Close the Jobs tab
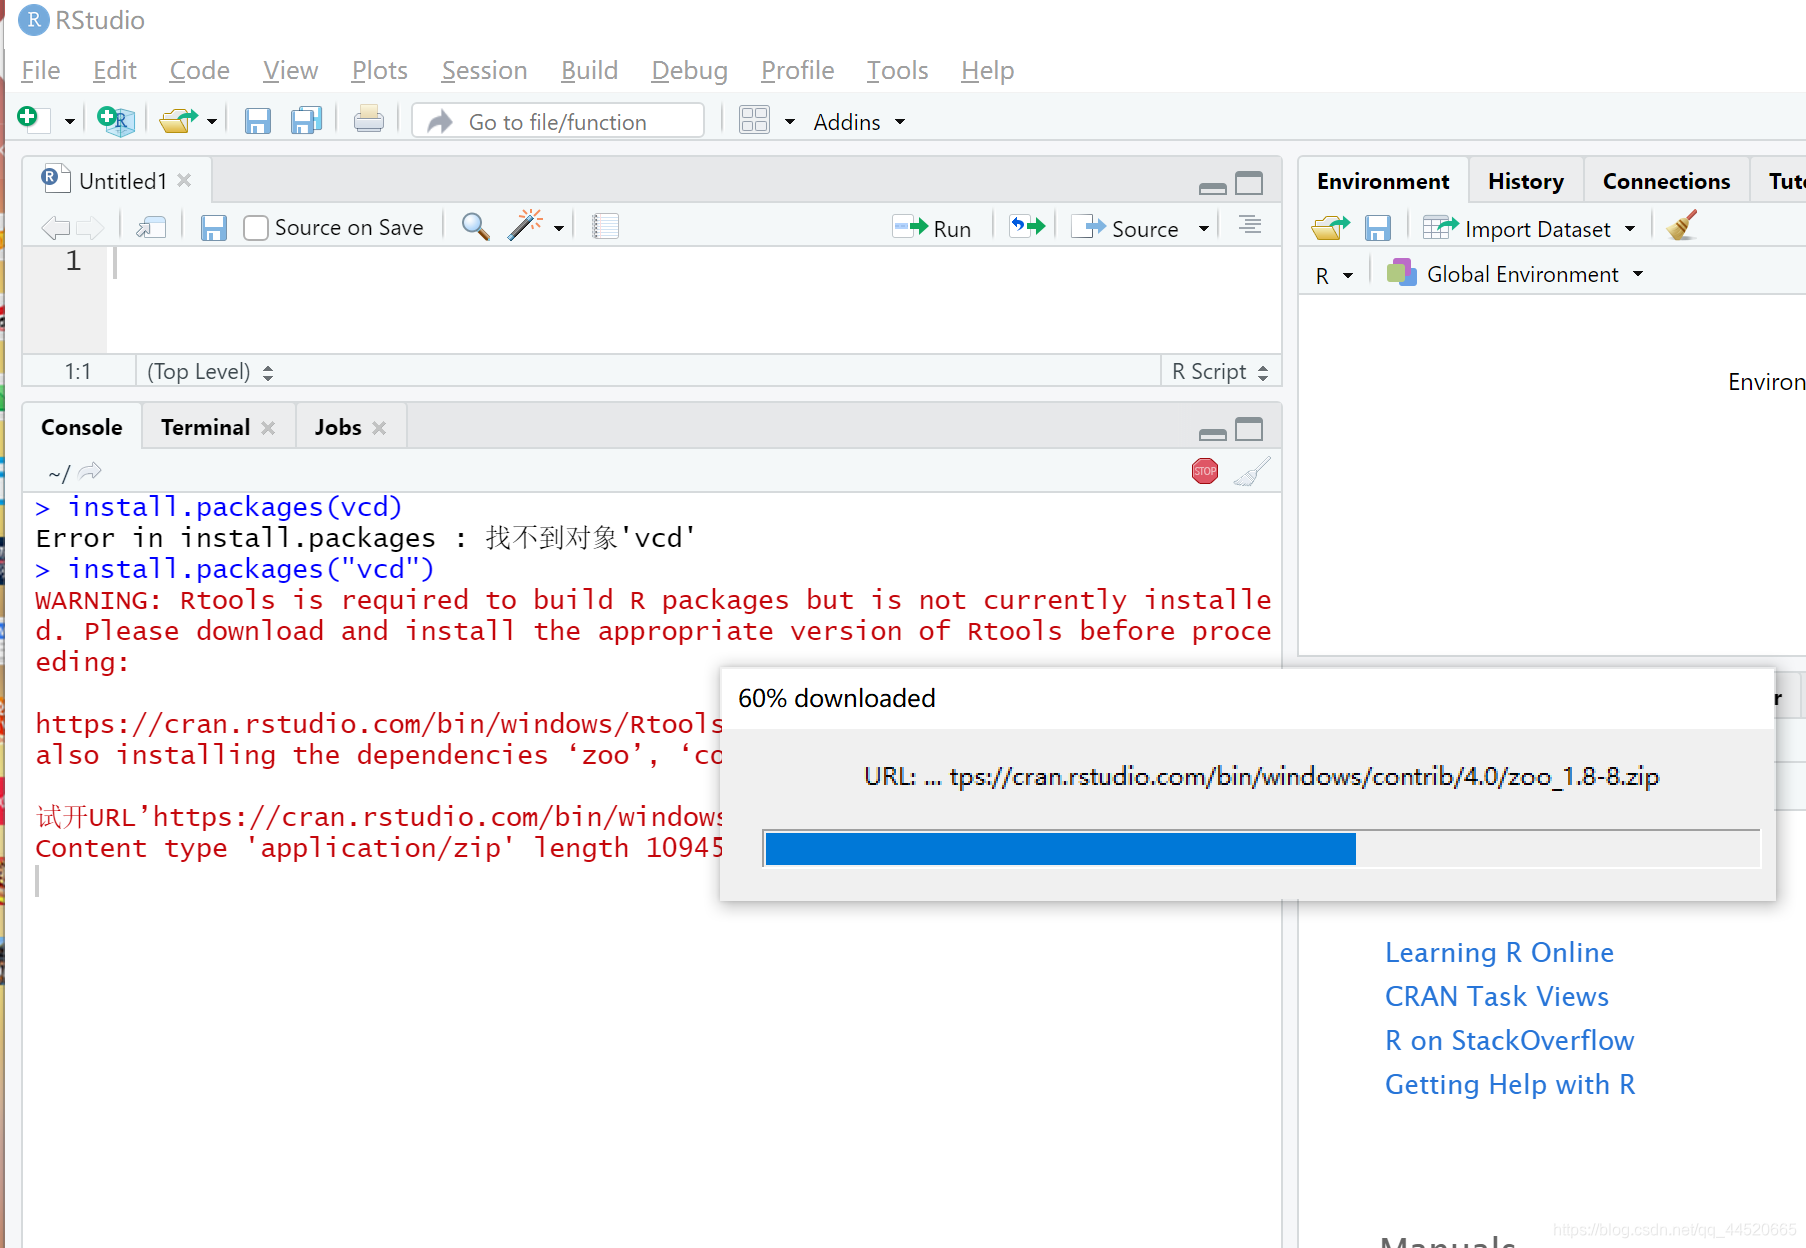The height and width of the screenshot is (1248, 1806). coord(379,427)
